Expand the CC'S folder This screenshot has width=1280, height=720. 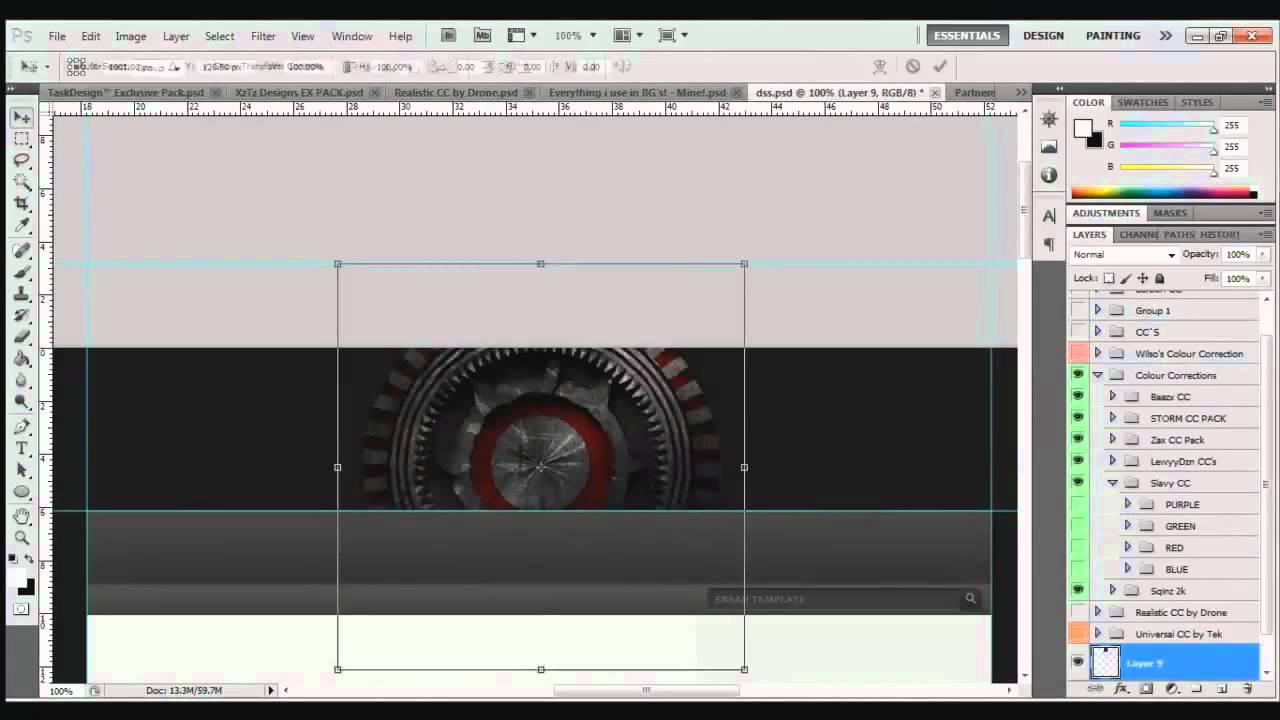[1097, 332]
